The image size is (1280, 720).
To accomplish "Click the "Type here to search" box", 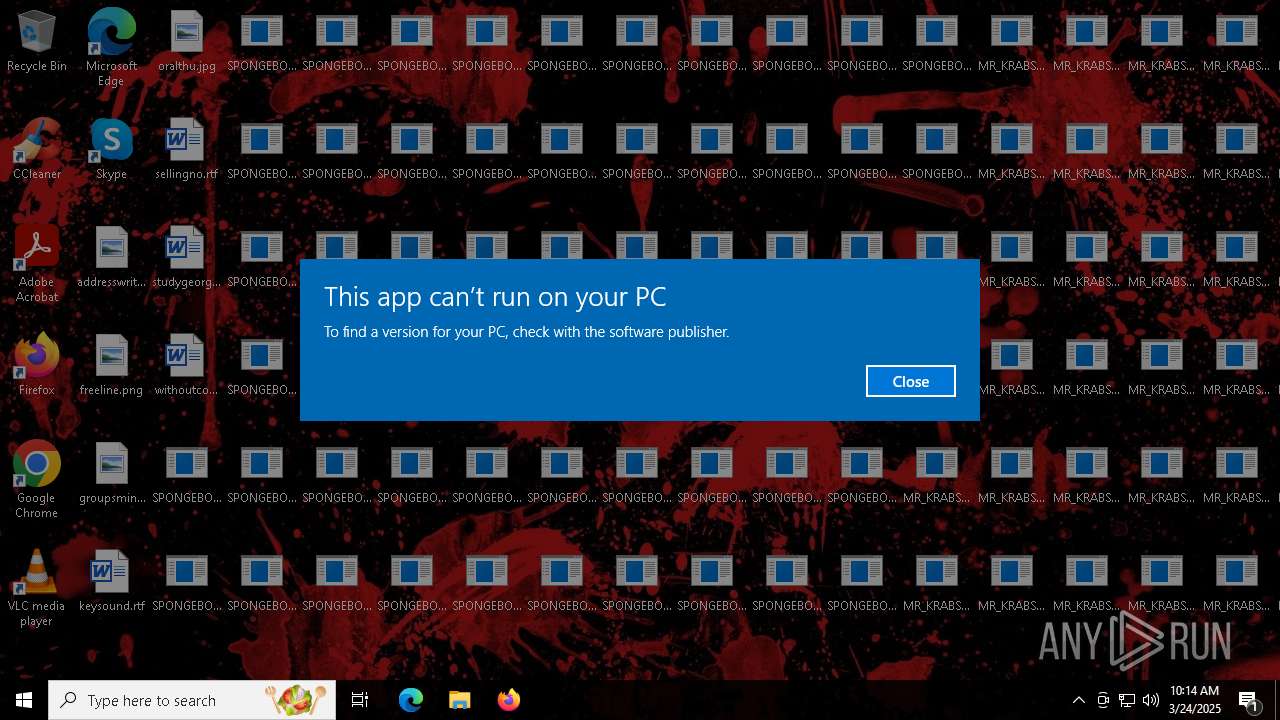I will tap(192, 700).
